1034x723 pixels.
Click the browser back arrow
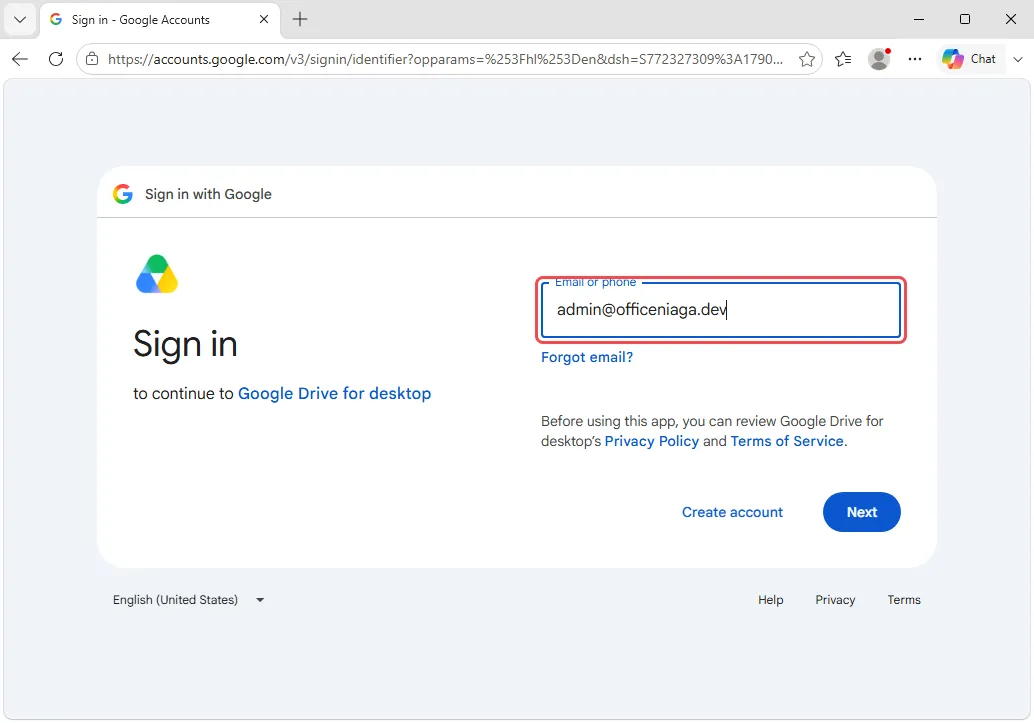pyautogui.click(x=20, y=59)
